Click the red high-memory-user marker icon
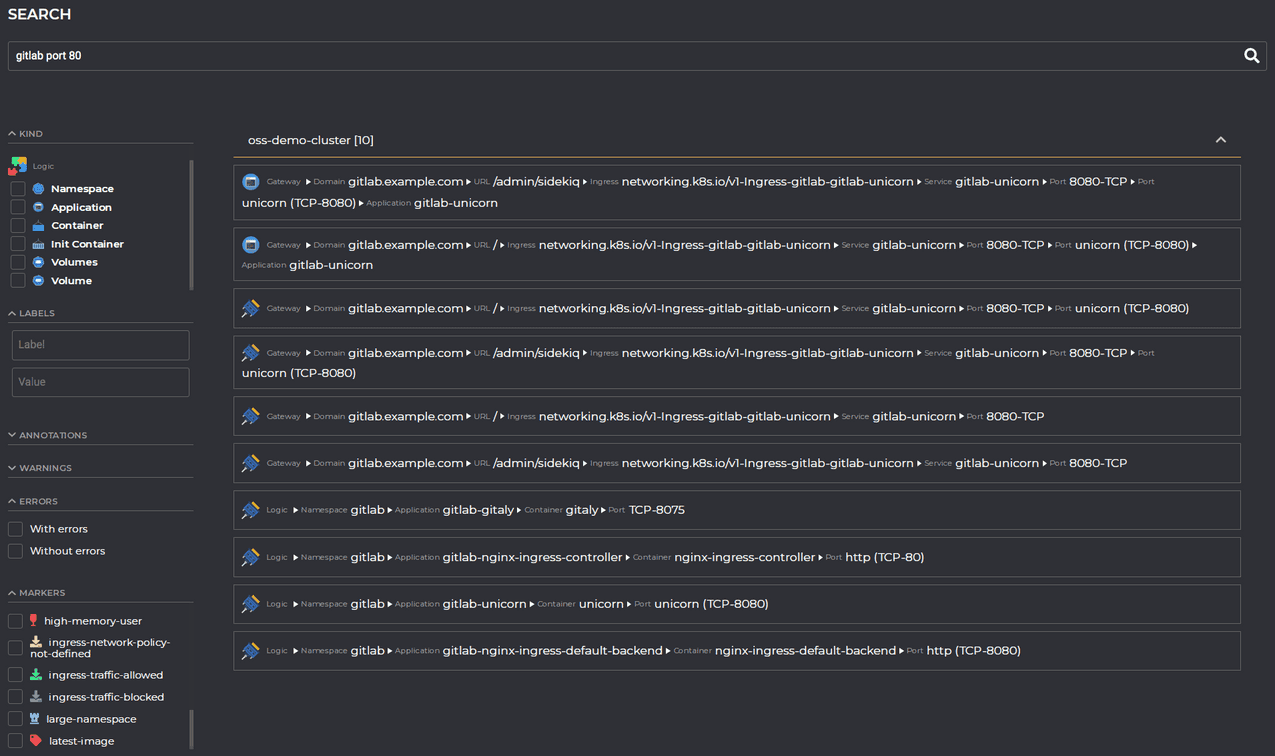1275x756 pixels. (x=33, y=621)
